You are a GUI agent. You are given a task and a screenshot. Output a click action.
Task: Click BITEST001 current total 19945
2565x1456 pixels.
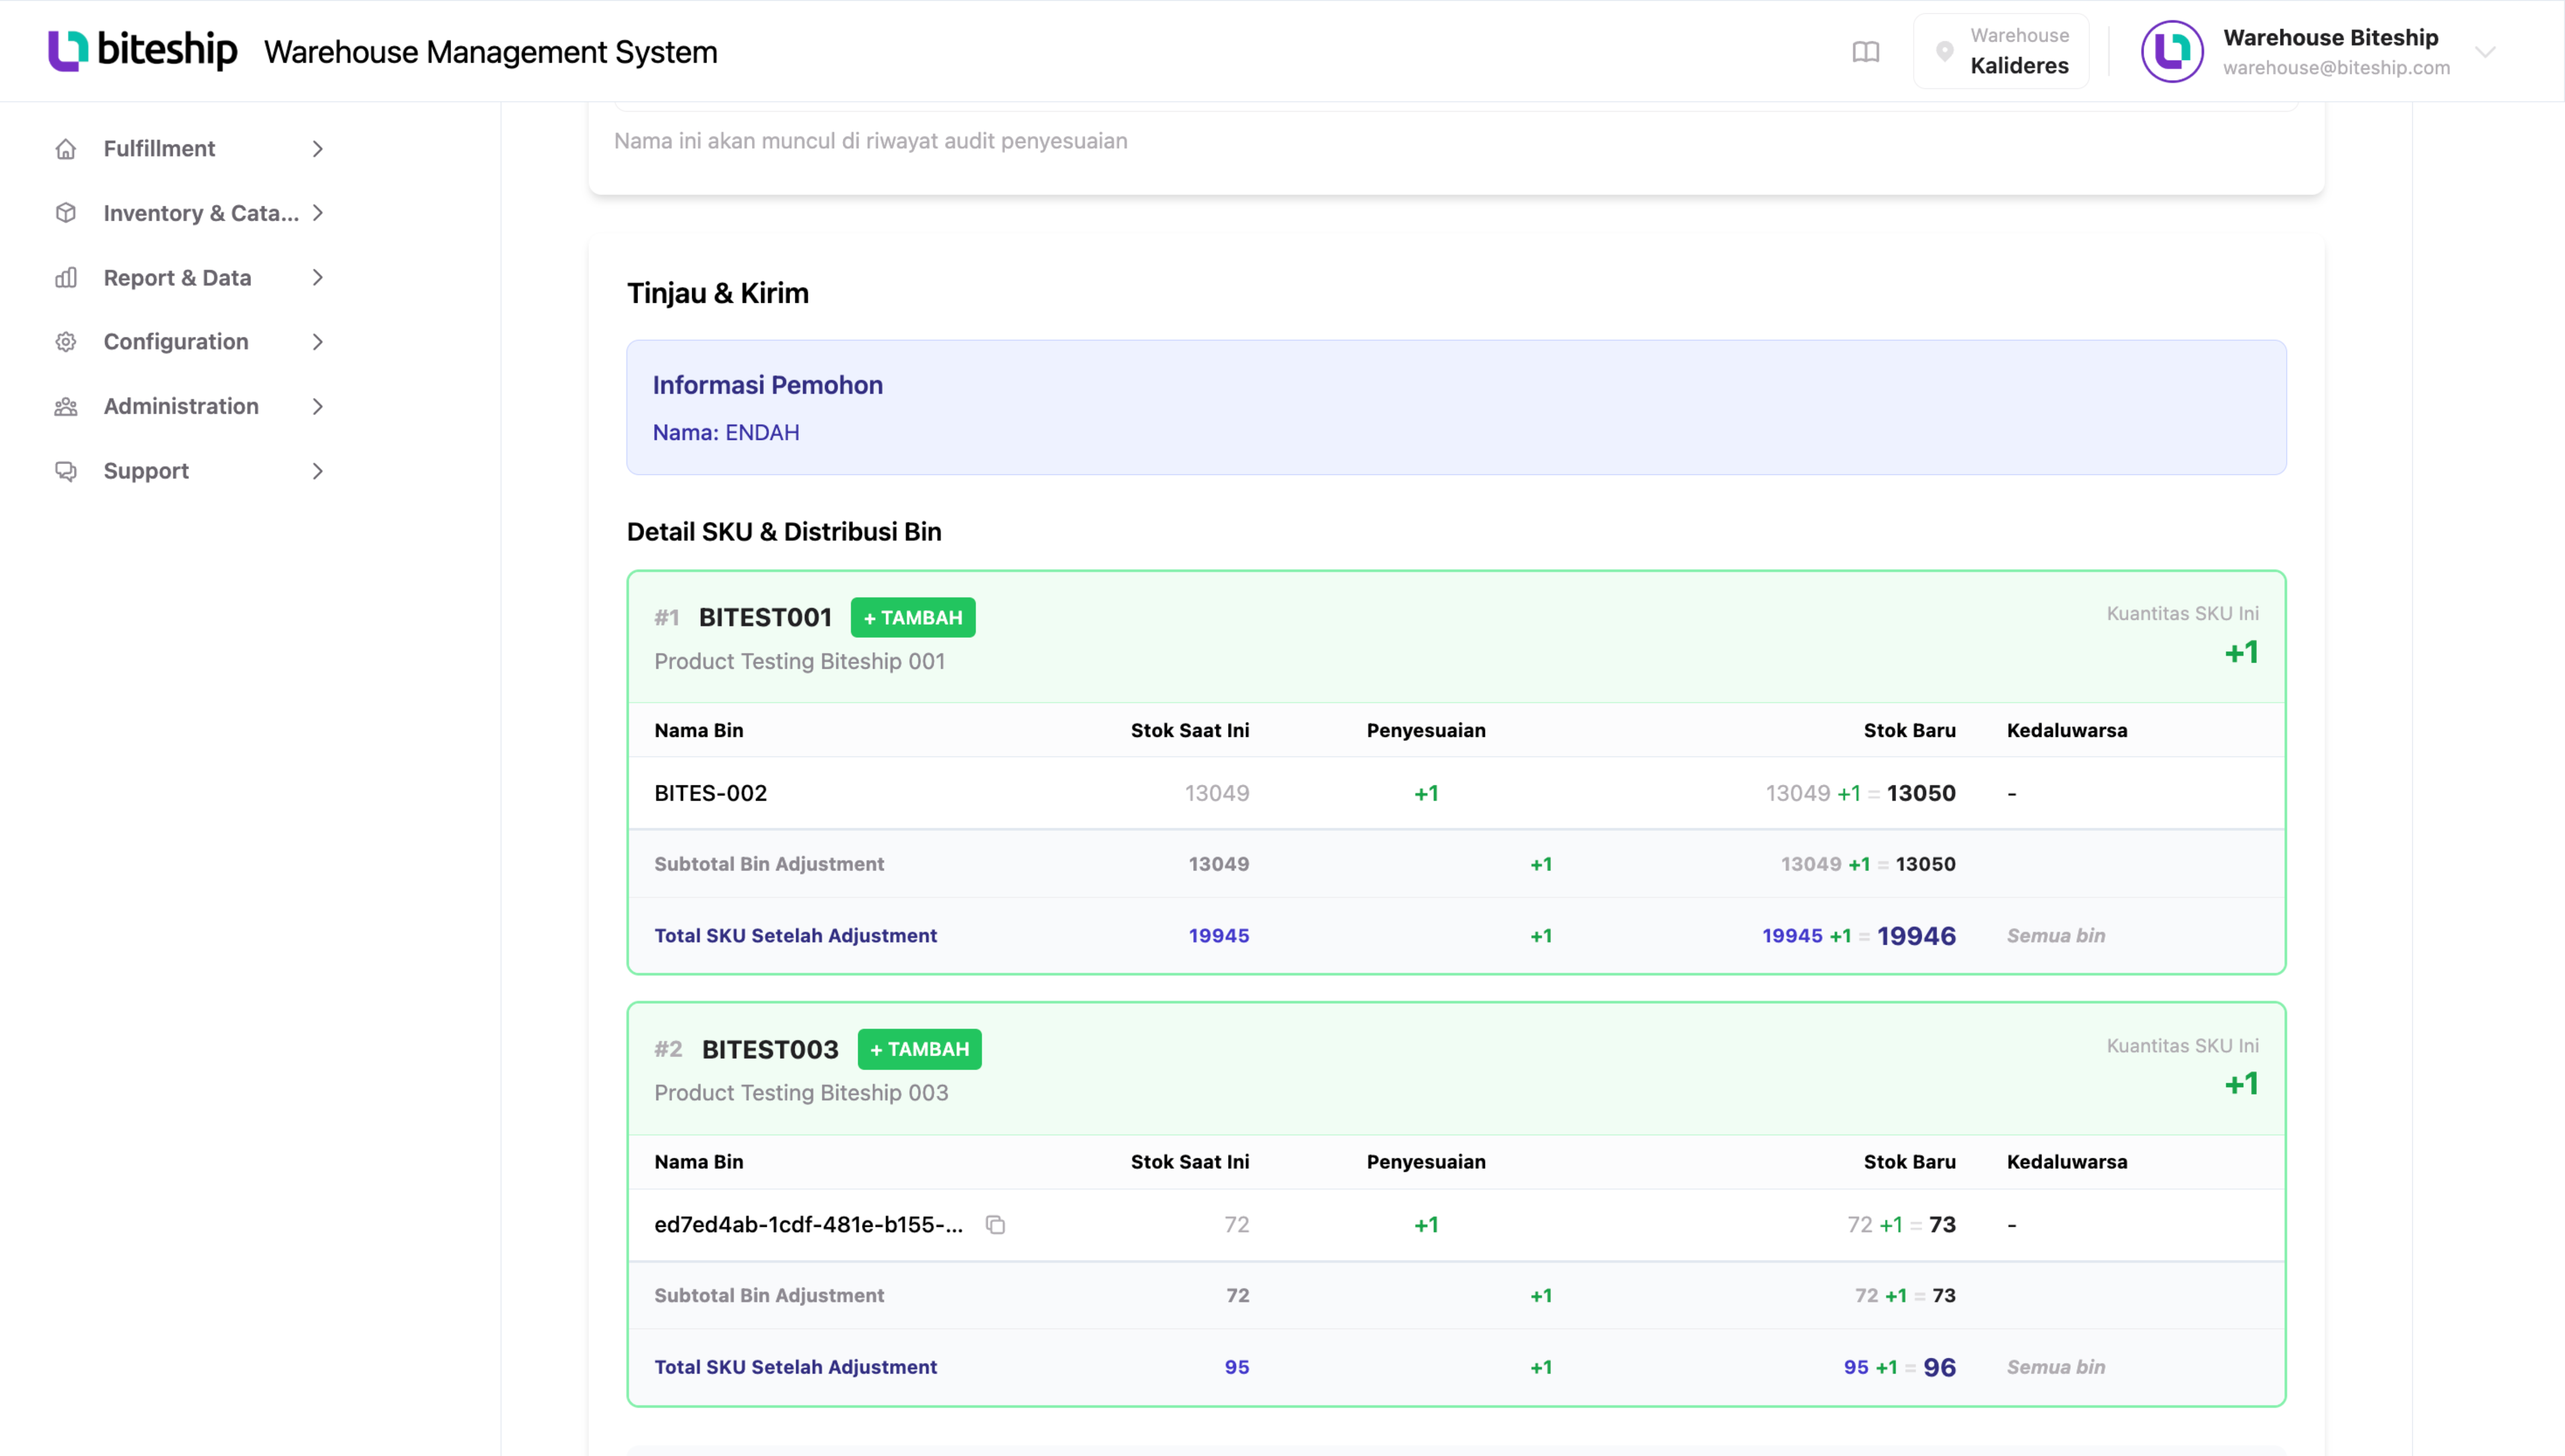click(x=1219, y=936)
